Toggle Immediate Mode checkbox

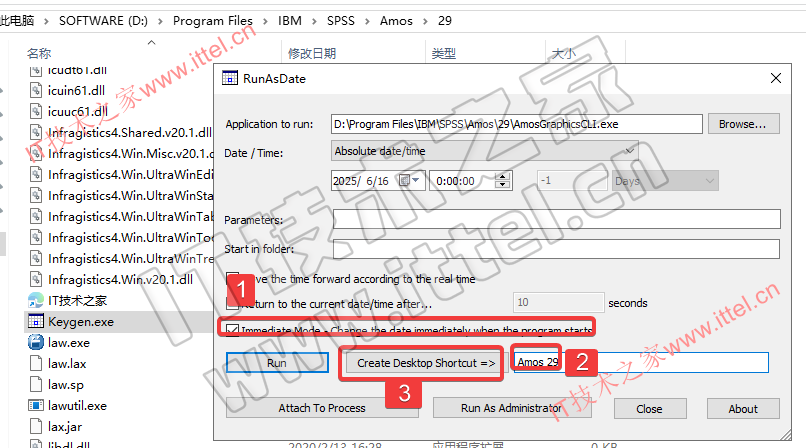232,329
